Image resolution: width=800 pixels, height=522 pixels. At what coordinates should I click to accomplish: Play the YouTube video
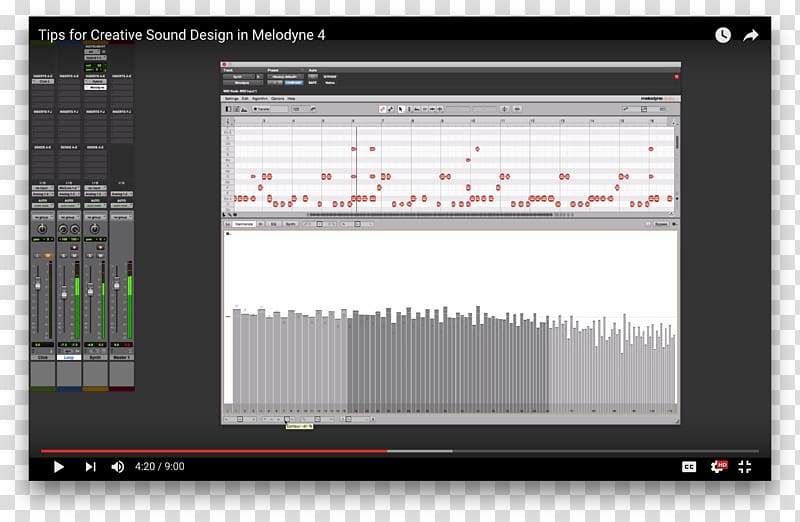click(59, 467)
